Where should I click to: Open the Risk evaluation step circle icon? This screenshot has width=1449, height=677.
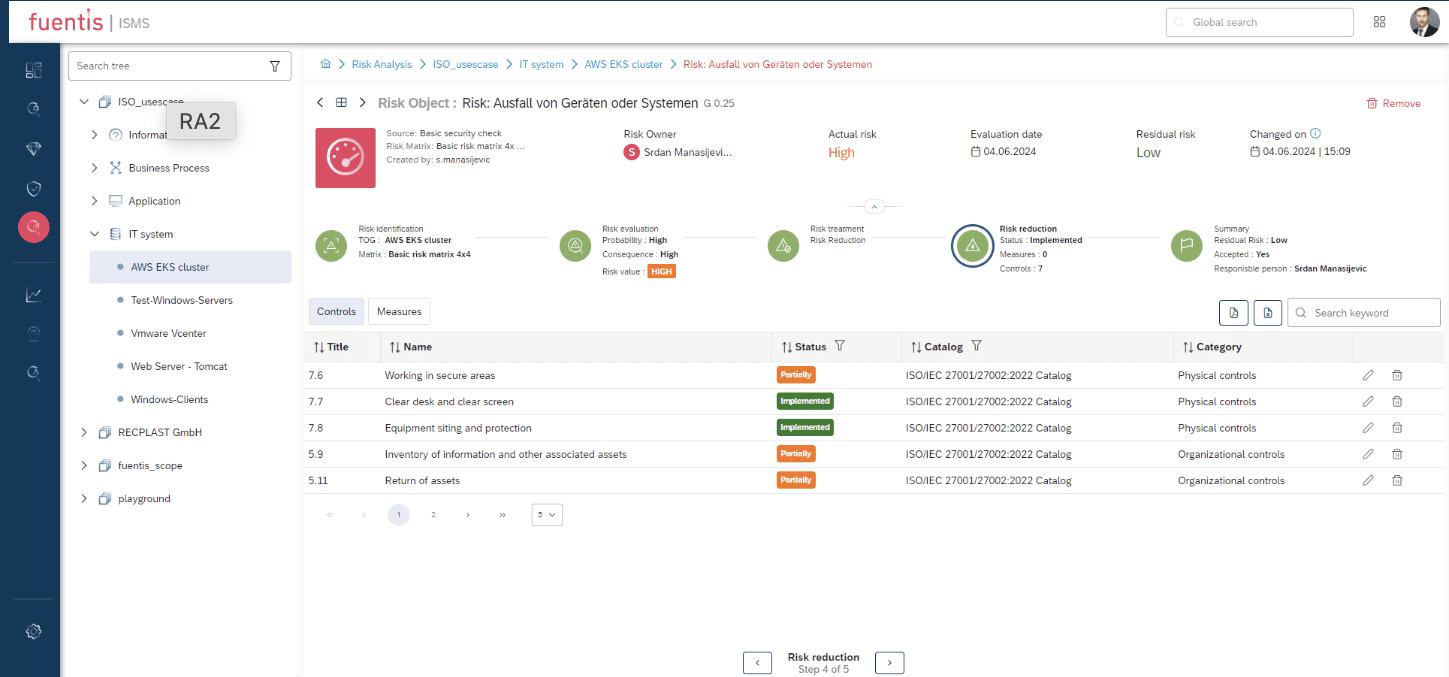576,245
